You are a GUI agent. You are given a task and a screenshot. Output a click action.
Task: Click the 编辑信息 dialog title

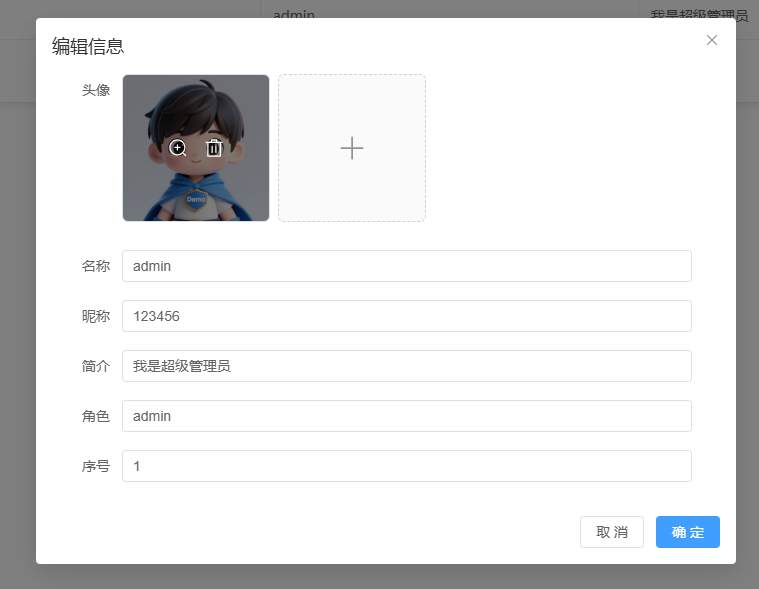point(88,46)
